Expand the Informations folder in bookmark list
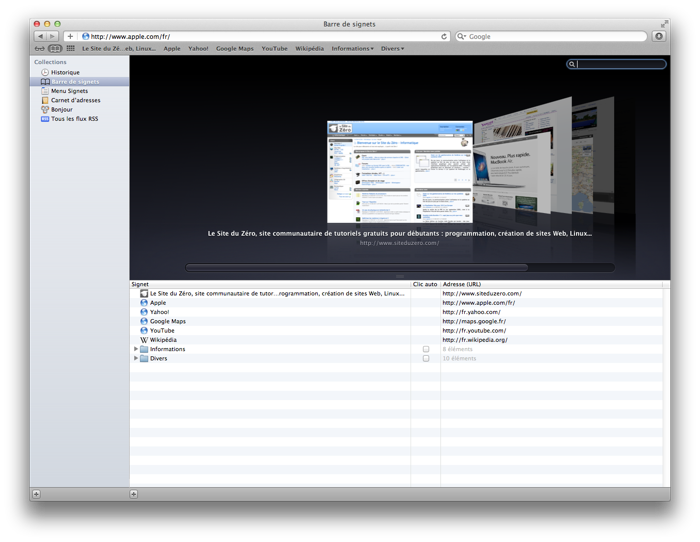Screen dimensions: 700x542 pyautogui.click(x=135, y=349)
